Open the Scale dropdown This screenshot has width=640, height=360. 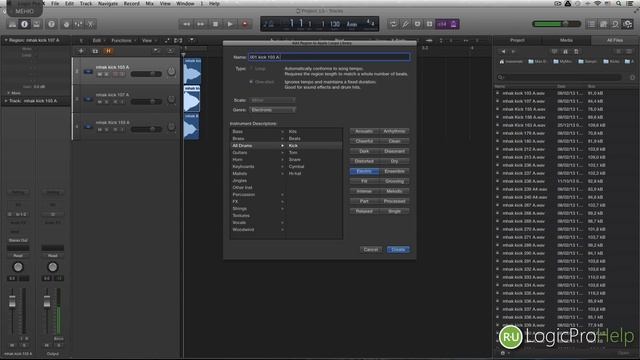272,100
